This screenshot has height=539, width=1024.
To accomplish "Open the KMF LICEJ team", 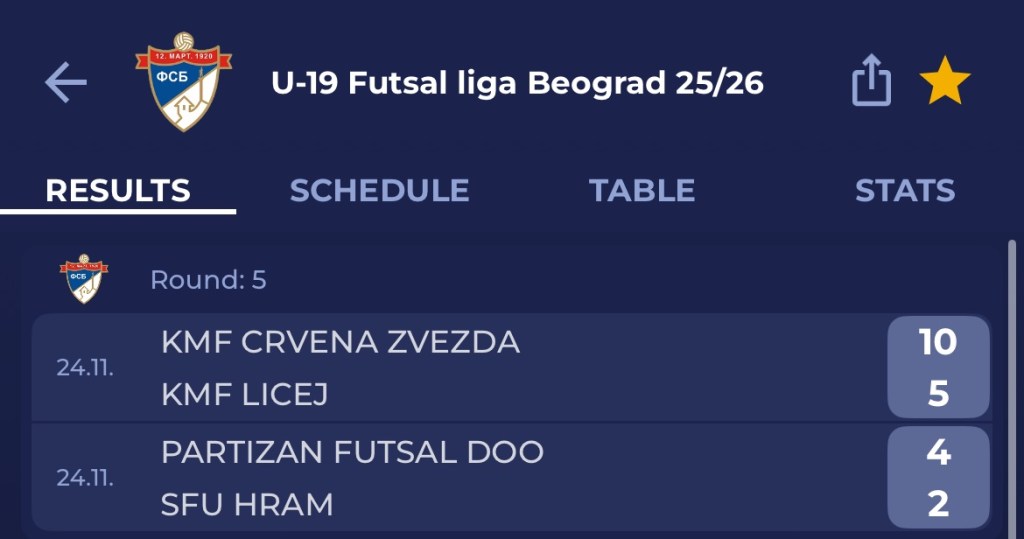I will point(245,395).
